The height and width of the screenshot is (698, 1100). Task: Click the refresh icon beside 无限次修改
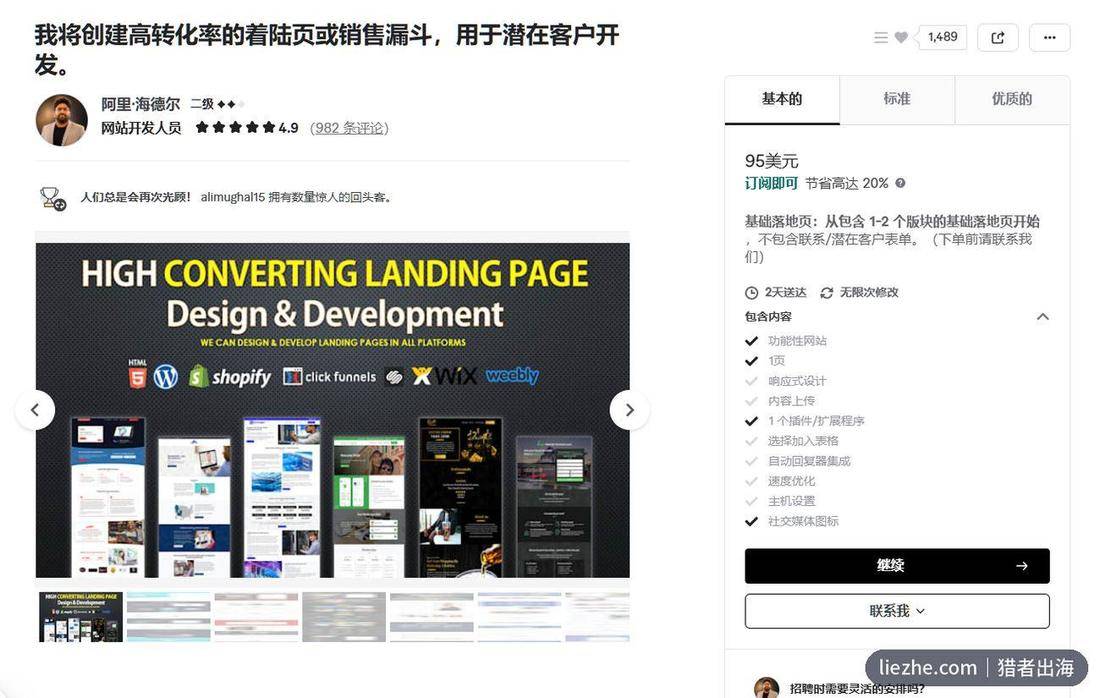click(x=826, y=293)
